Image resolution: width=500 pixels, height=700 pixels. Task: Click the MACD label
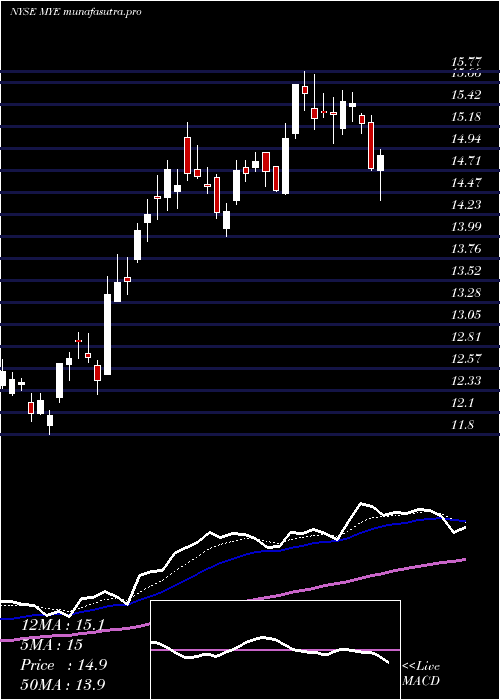(x=421, y=681)
